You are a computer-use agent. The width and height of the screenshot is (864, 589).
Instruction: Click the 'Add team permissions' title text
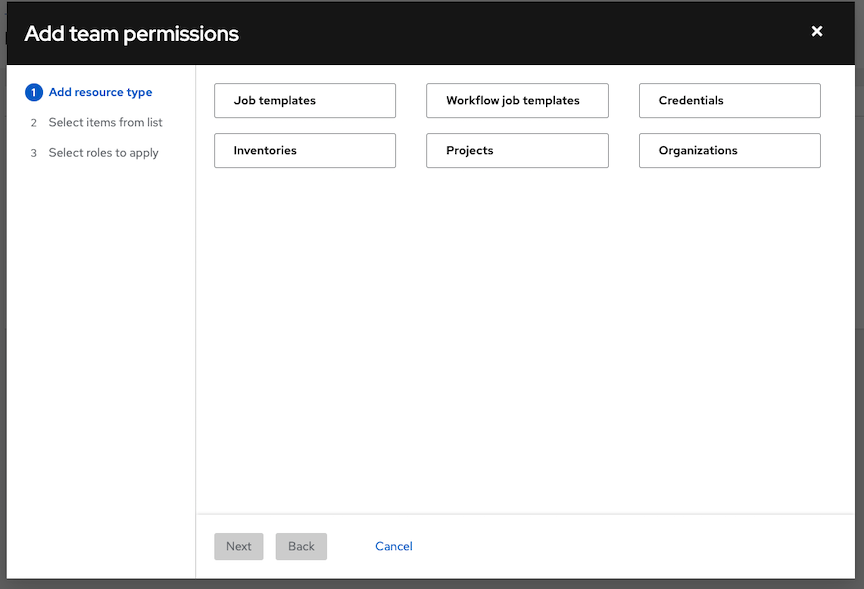(x=131, y=33)
